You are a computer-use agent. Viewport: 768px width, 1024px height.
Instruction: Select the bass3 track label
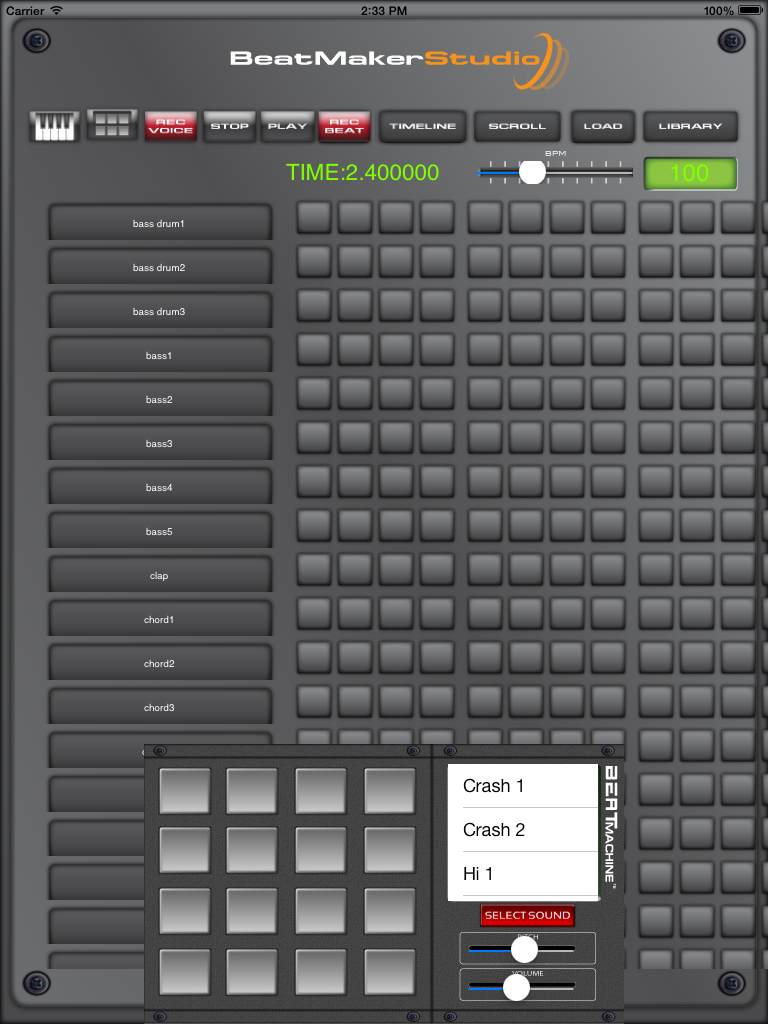pyautogui.click(x=159, y=443)
